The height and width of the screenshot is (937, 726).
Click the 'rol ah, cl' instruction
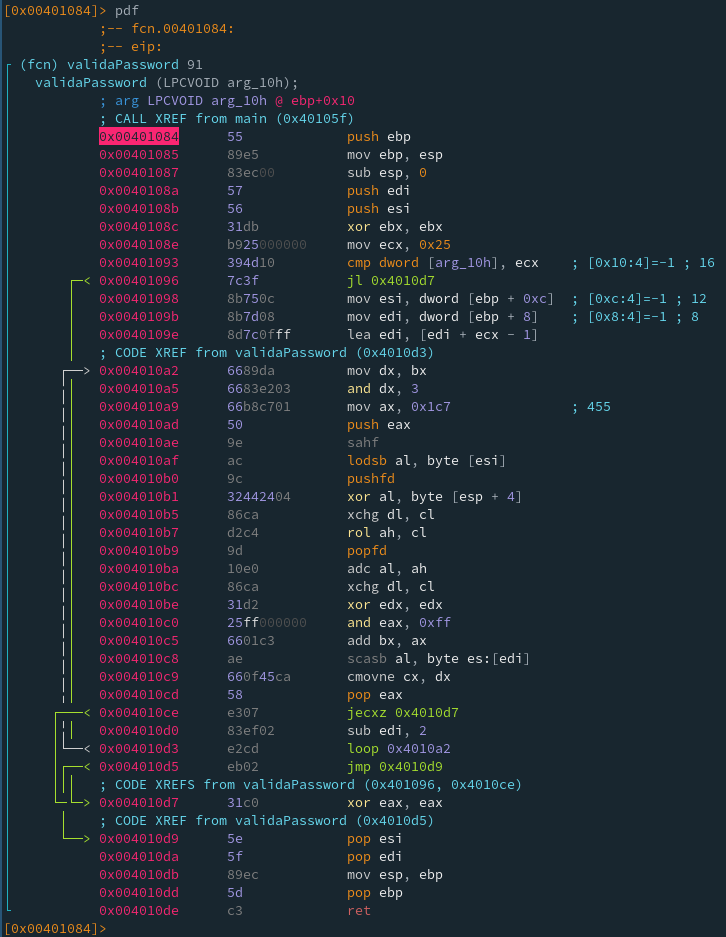[x=387, y=532]
